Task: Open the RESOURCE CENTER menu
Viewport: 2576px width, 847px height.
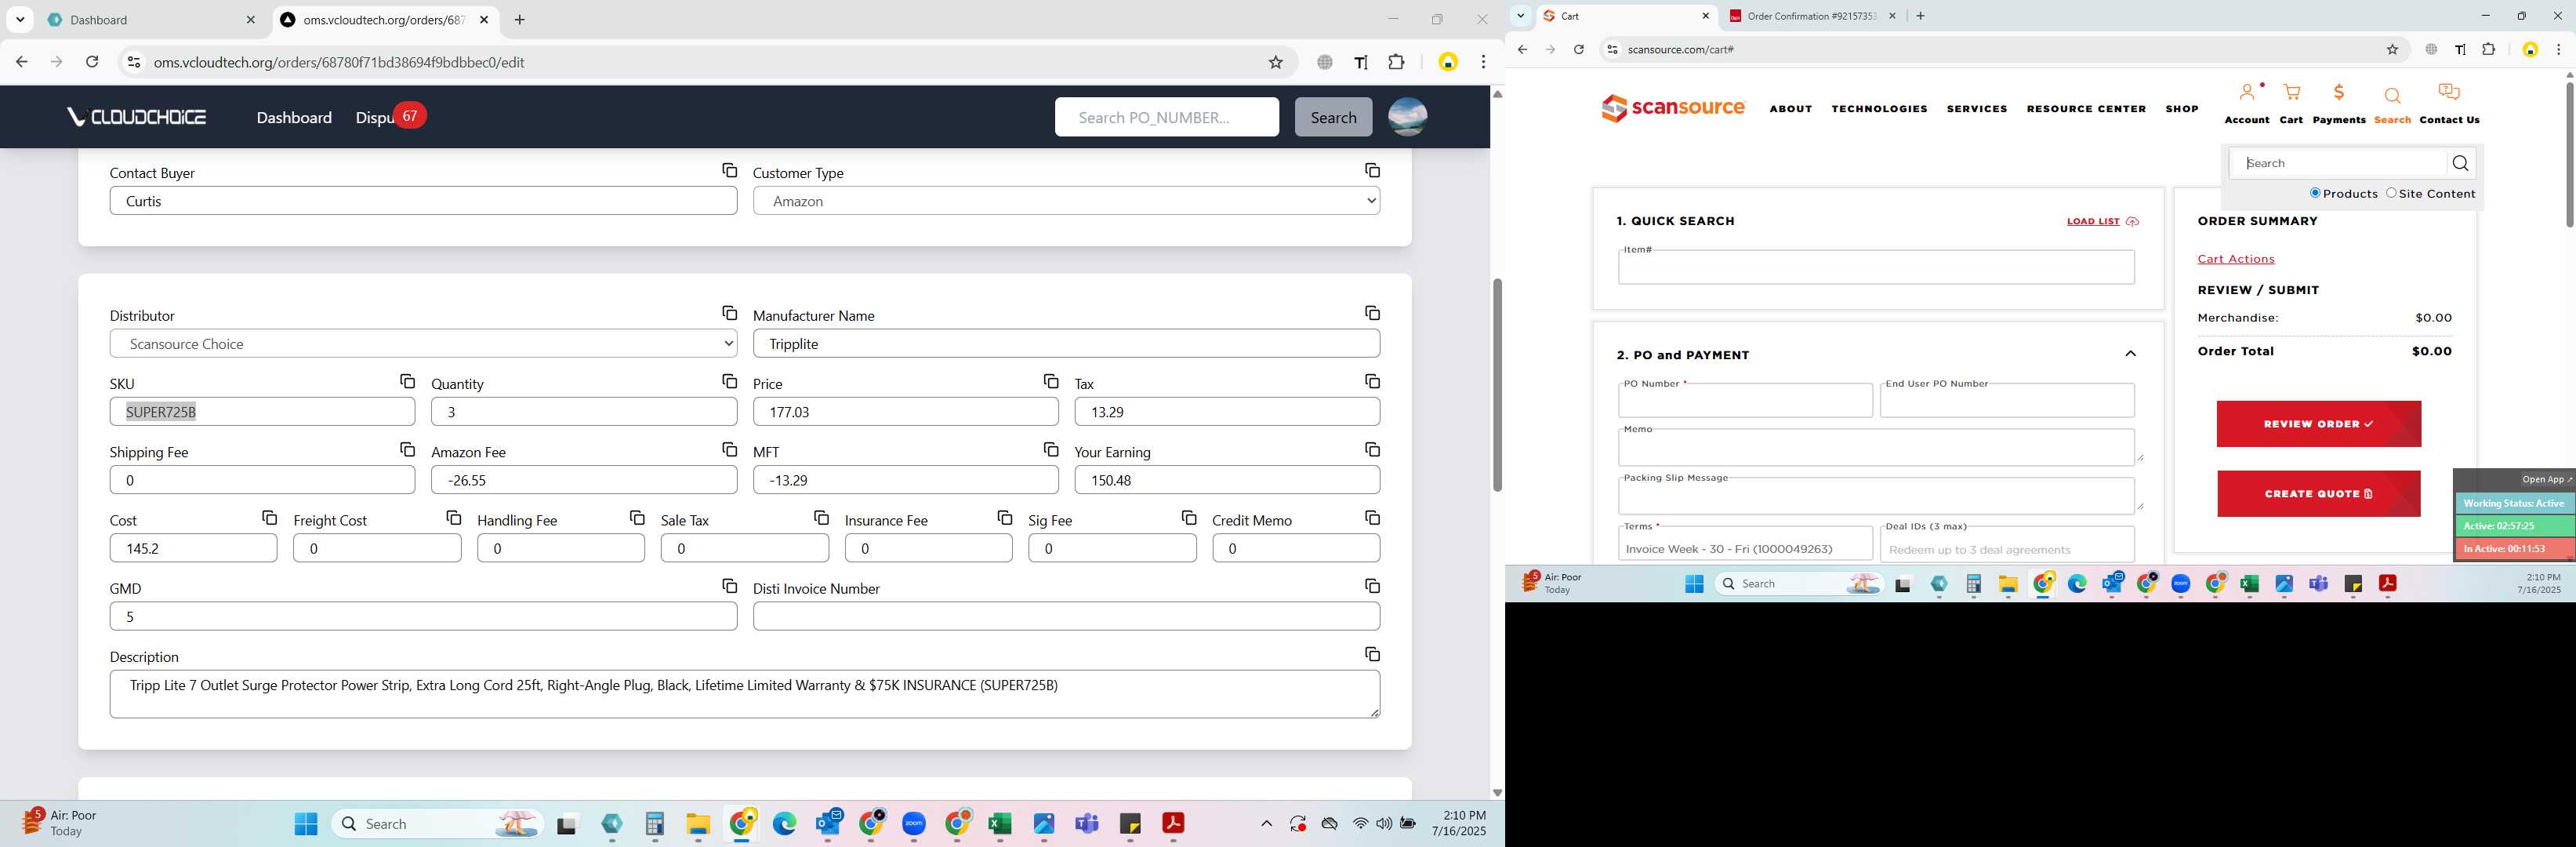Action: click(x=2086, y=109)
